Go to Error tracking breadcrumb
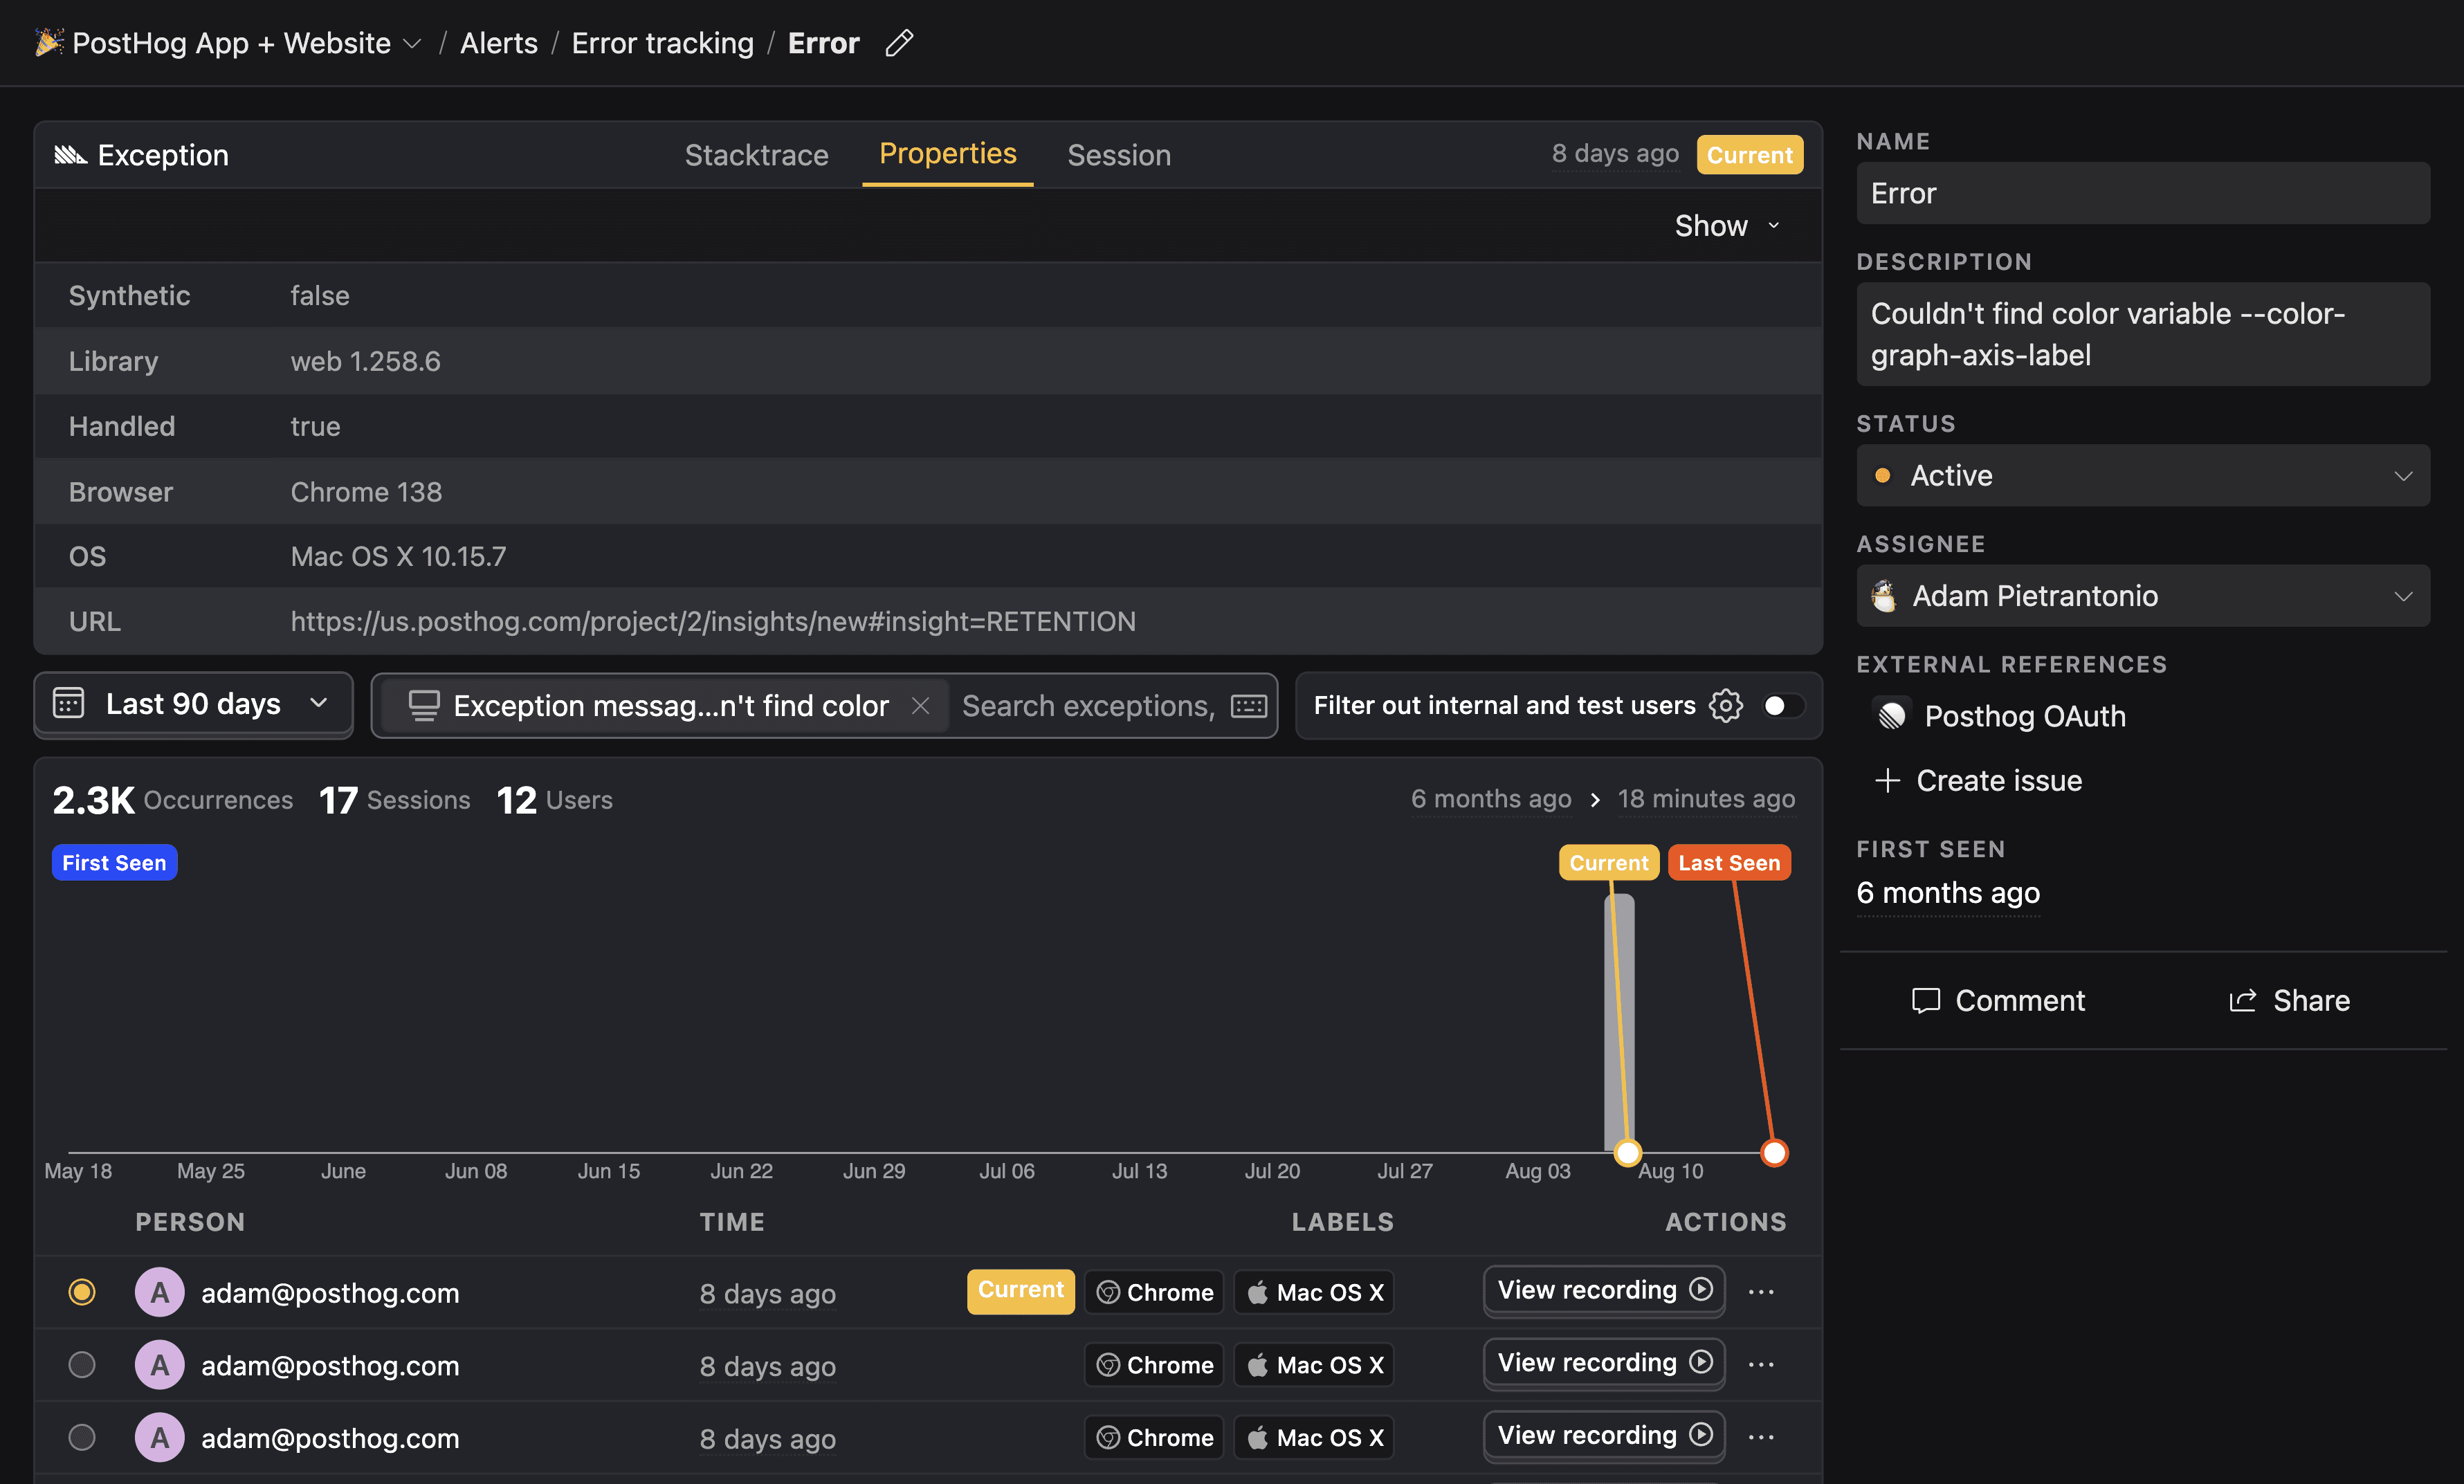This screenshot has width=2464, height=1484. (662, 43)
